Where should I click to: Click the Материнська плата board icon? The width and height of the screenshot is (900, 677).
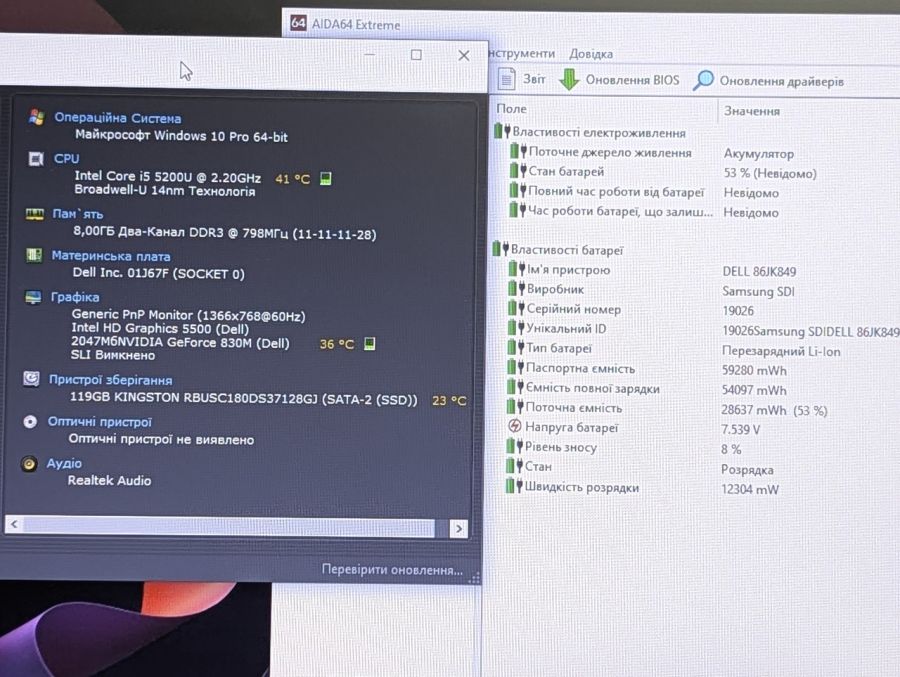tap(34, 255)
